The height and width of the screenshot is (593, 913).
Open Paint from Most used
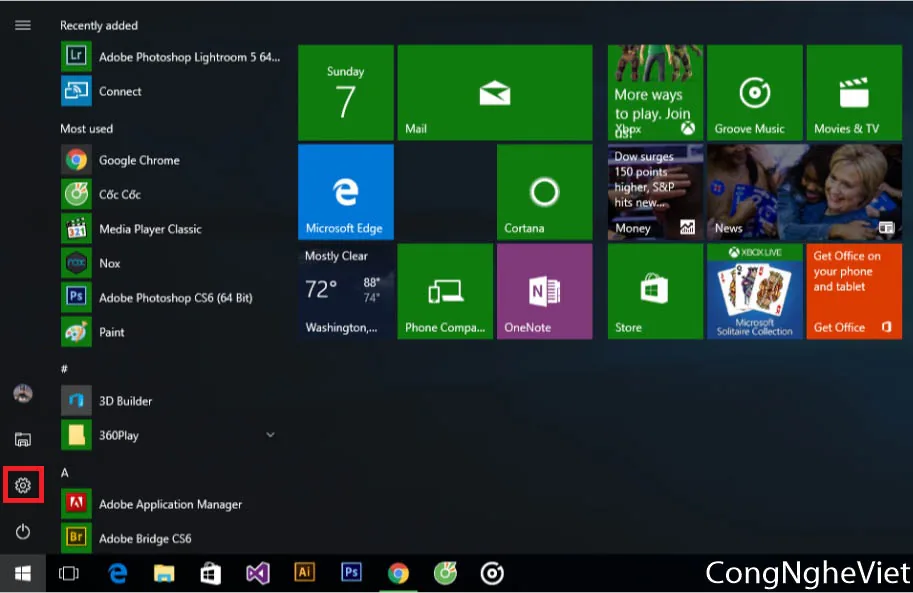coord(171,331)
